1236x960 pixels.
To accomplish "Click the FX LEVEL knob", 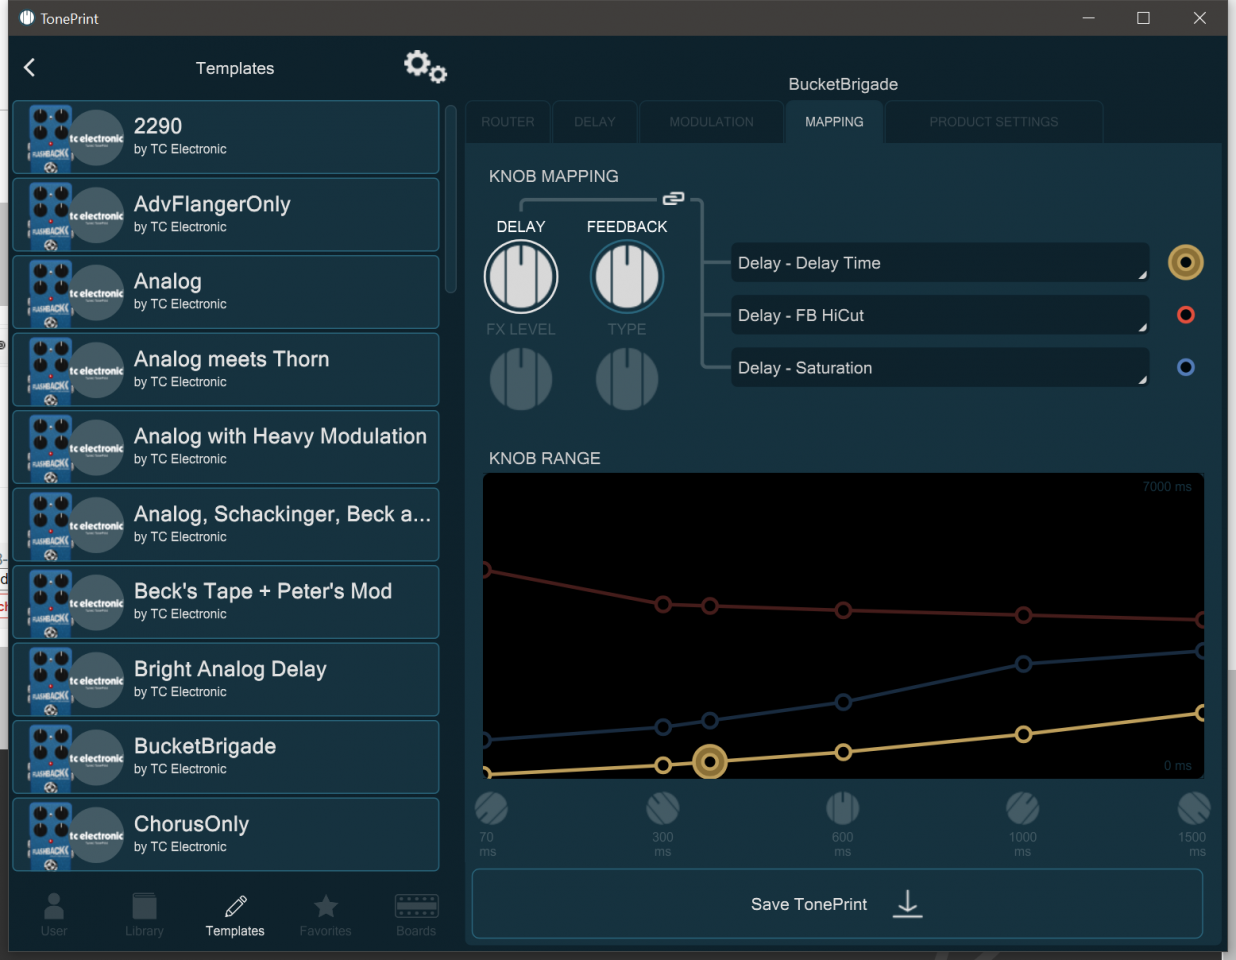I will (521, 379).
